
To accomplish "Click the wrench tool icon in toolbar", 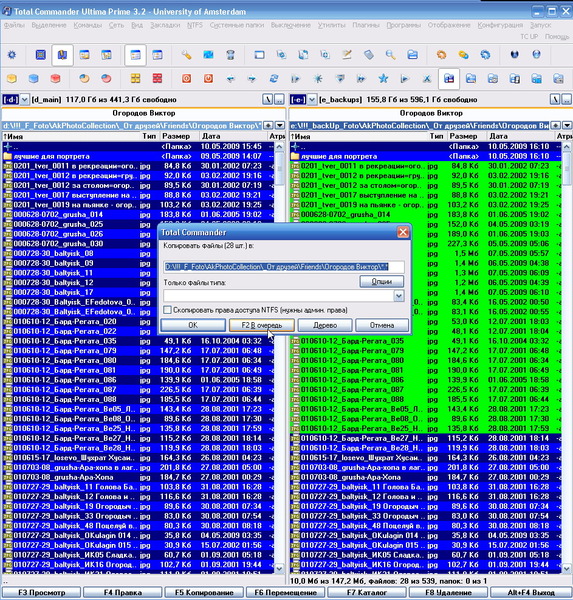I will click(186, 55).
